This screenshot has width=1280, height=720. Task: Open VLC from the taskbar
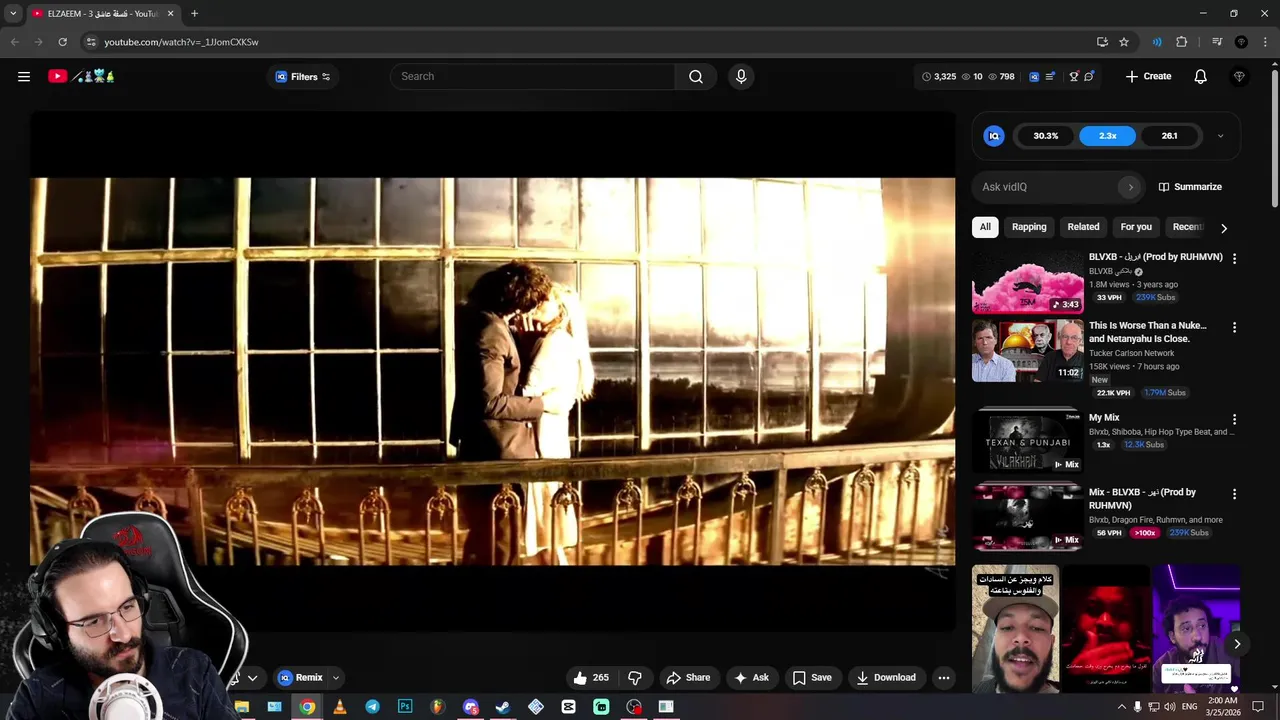(339, 707)
